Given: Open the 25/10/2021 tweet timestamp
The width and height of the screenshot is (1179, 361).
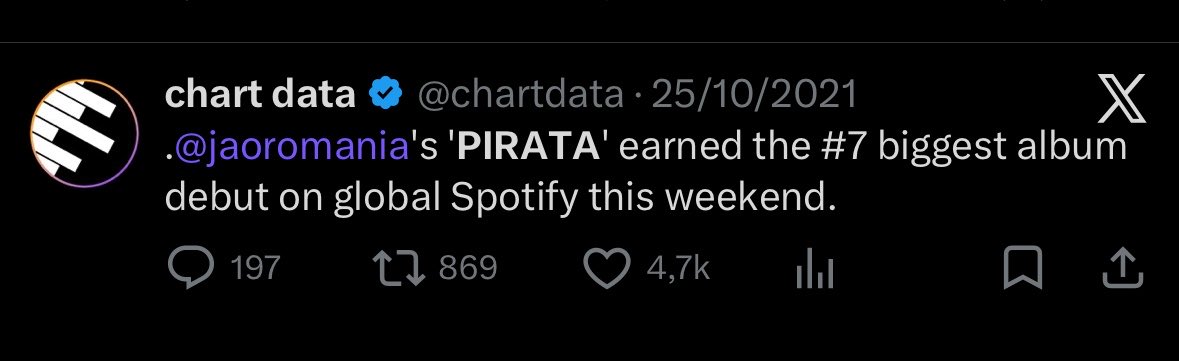Looking at the screenshot, I should tap(754, 95).
